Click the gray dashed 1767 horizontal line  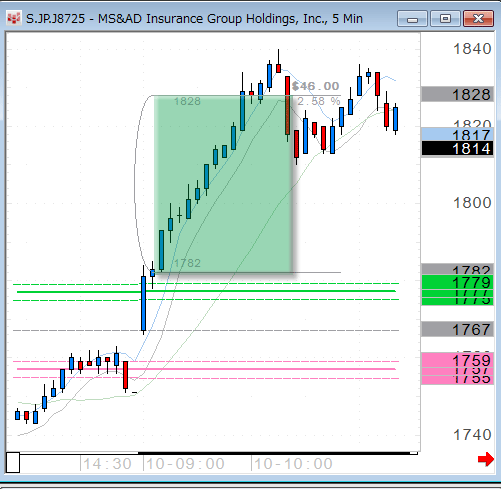[x=206, y=330]
